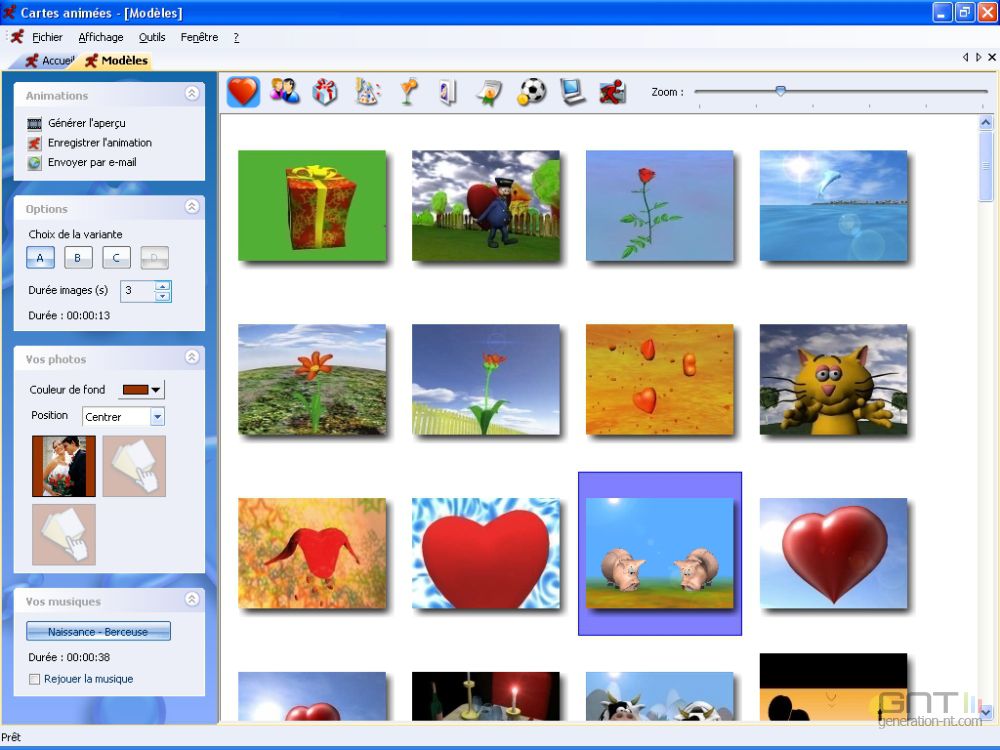Adjust the Zoom slider
This screenshot has height=750, width=1000.
(x=781, y=90)
